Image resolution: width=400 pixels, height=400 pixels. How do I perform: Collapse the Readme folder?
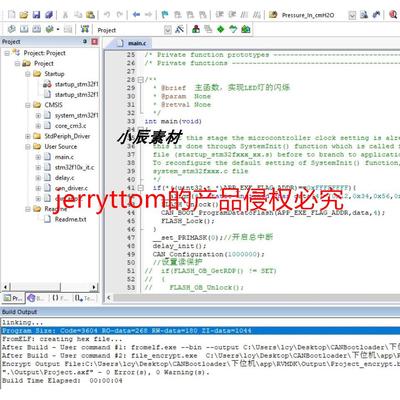(x=28, y=209)
